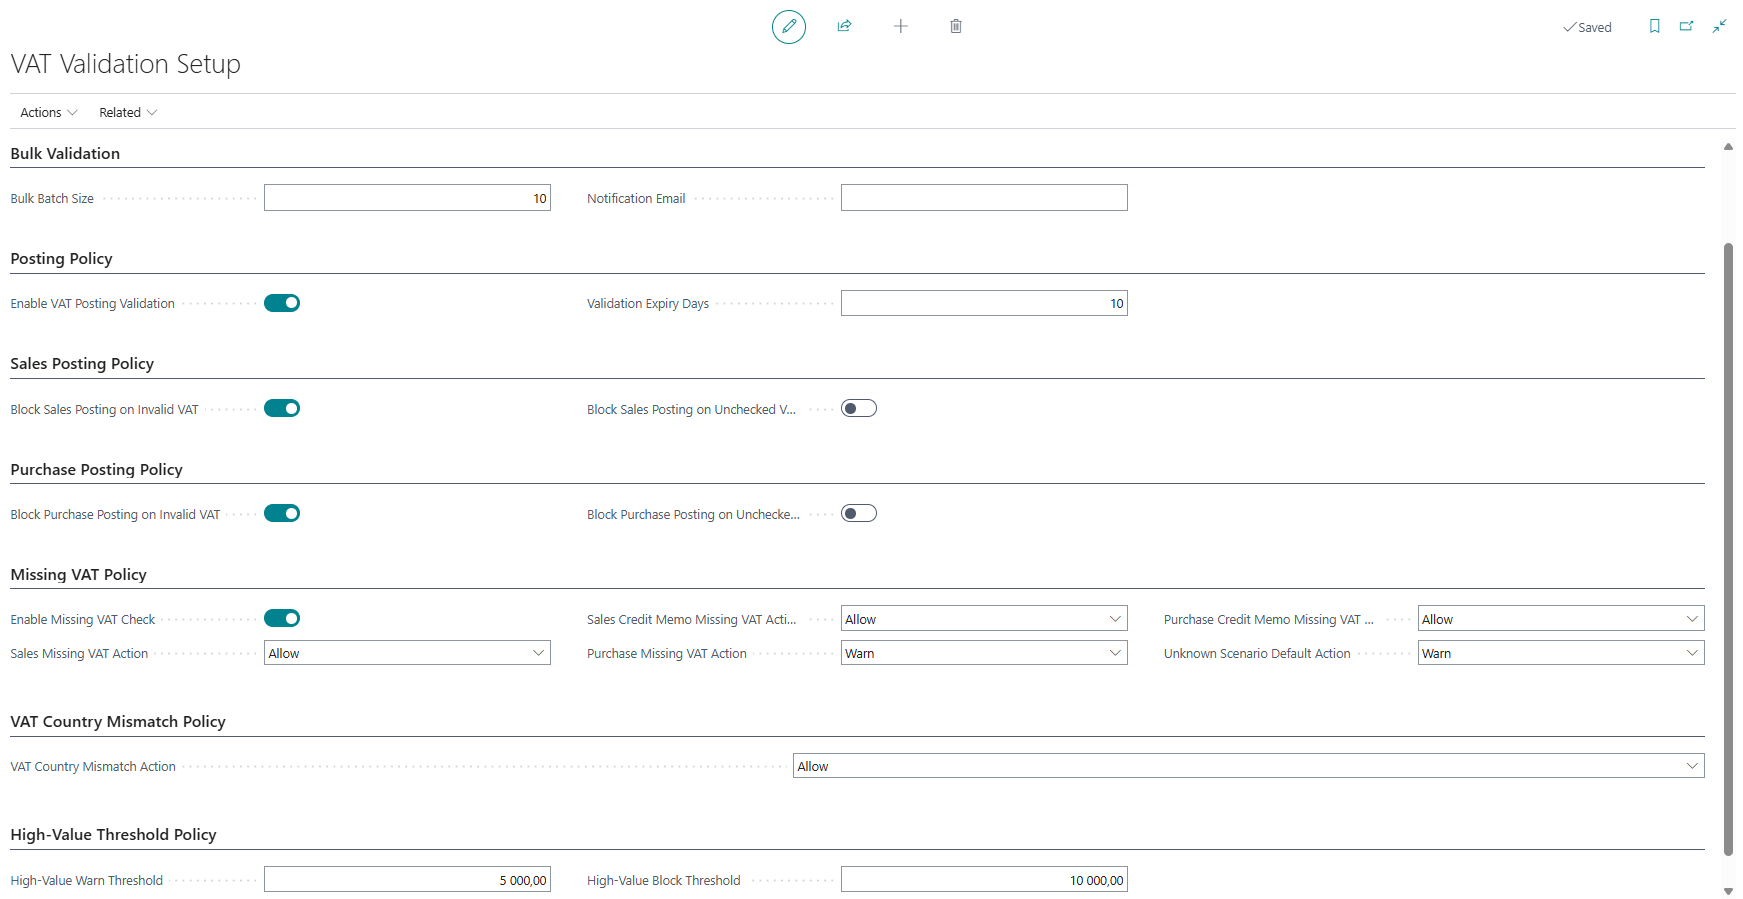Image resolution: width=1743 pixels, height=899 pixels.
Task: Toggle Enable VAT Posting Validation switch
Action: 282,303
